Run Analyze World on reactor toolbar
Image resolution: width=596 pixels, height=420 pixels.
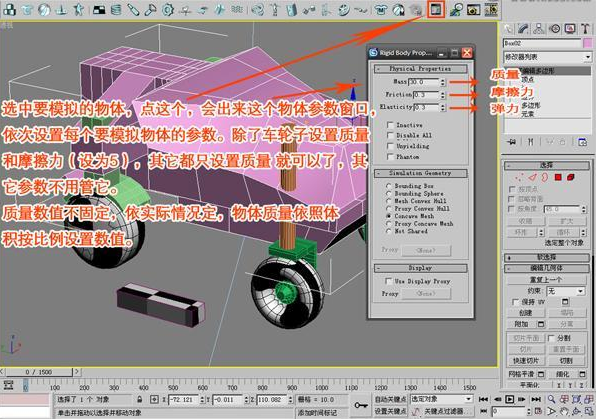(456, 9)
